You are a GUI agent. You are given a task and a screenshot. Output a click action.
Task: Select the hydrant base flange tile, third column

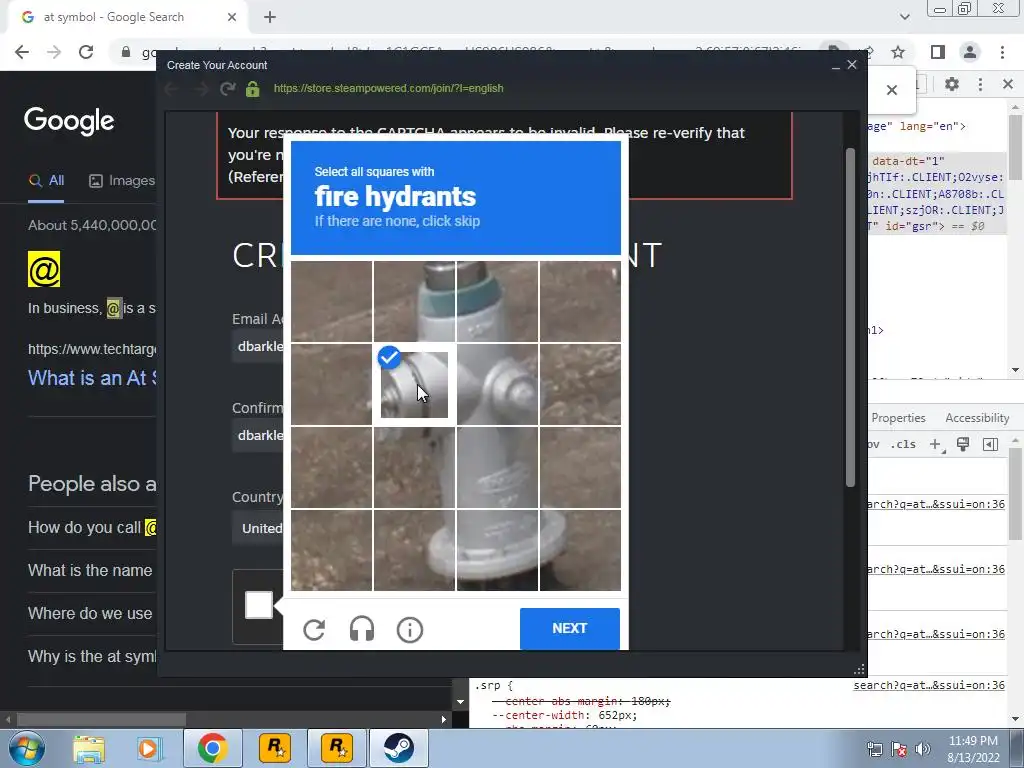tap(498, 551)
